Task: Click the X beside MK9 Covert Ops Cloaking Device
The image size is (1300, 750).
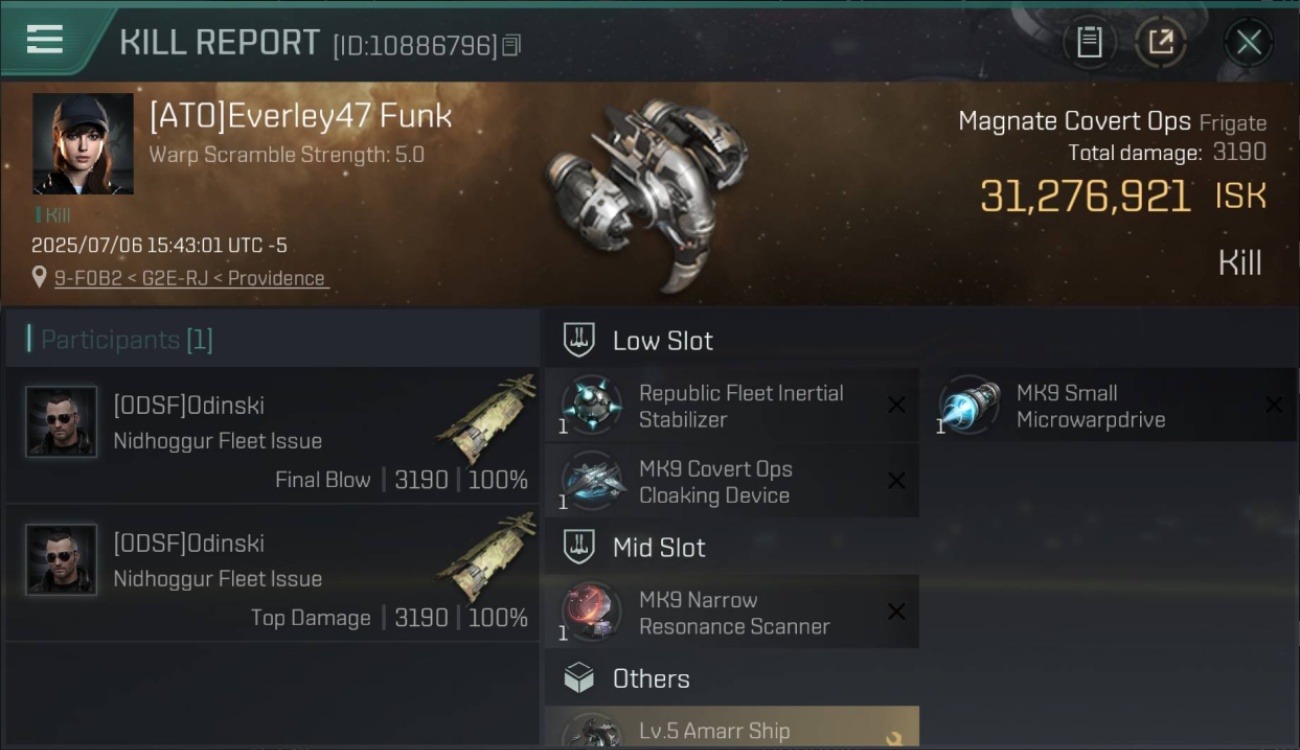Action: pos(896,481)
